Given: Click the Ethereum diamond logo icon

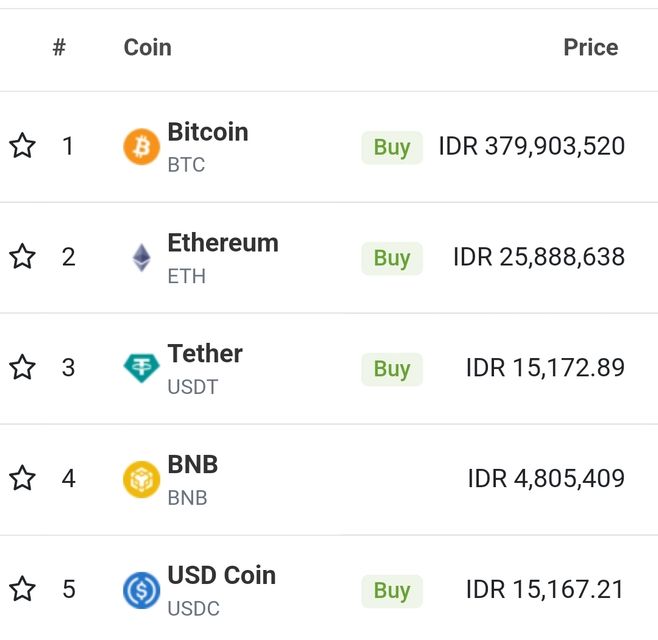Looking at the screenshot, I should click(x=141, y=258).
